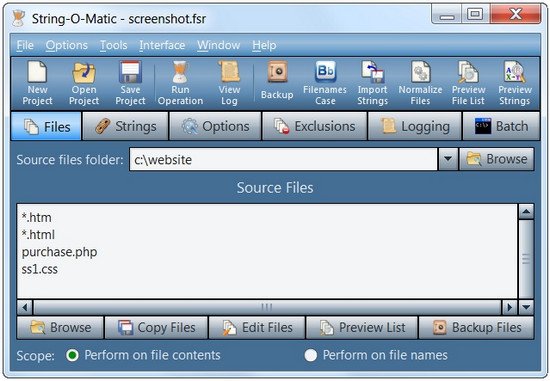The width and height of the screenshot is (550, 381).
Task: Switch to the Logging tab
Action: point(415,126)
